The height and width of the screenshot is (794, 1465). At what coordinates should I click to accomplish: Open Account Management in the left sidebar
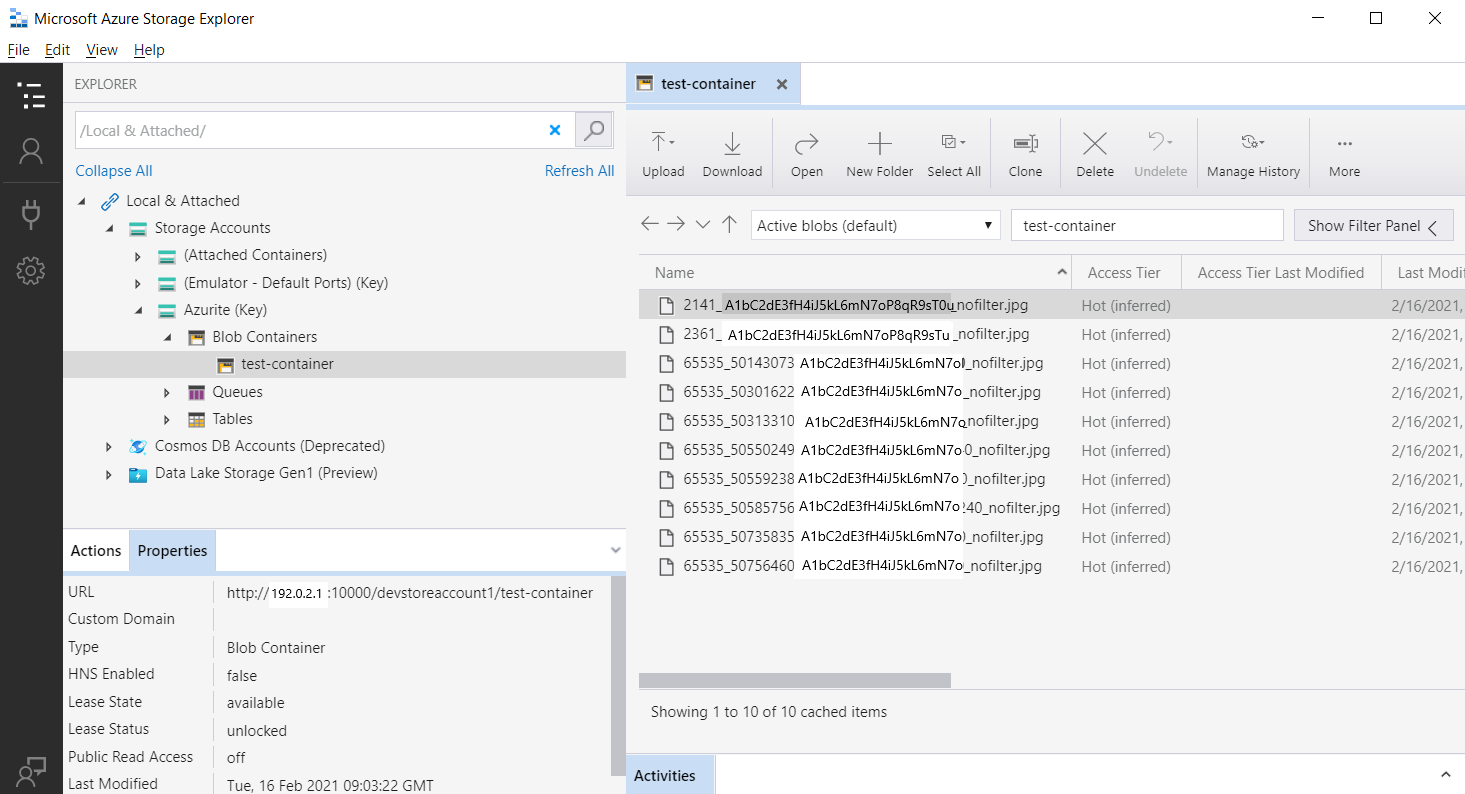click(31, 151)
